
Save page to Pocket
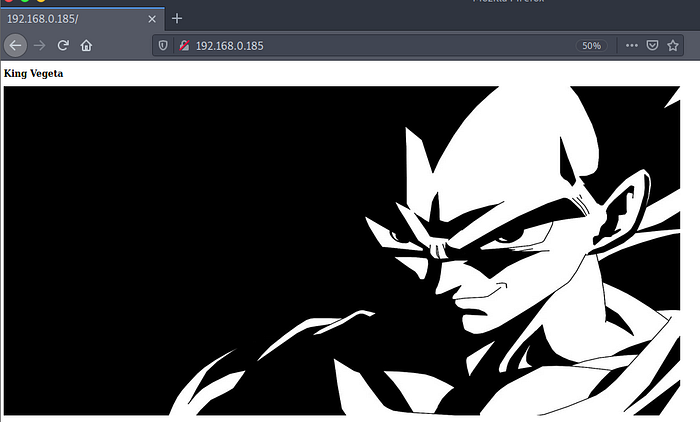pyautogui.click(x=652, y=45)
